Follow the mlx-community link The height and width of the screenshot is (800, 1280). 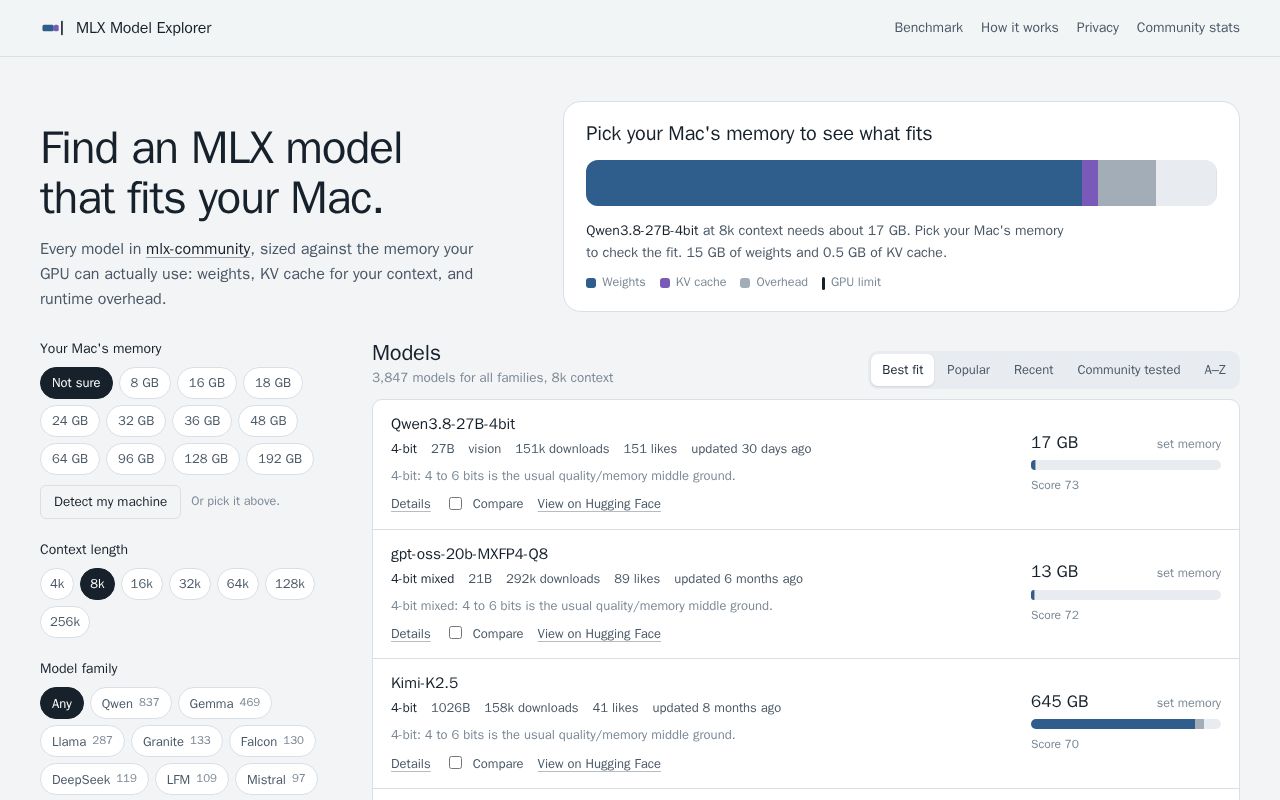point(198,249)
